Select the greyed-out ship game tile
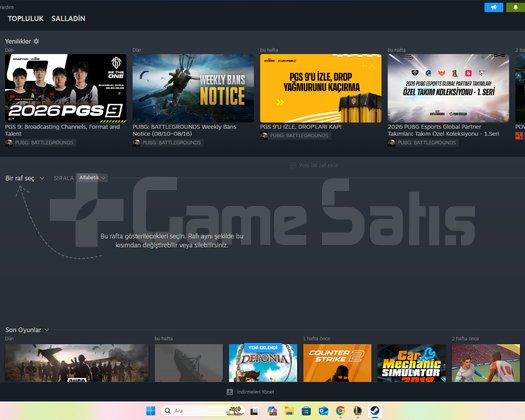The height and width of the screenshot is (420, 525). tap(189, 363)
